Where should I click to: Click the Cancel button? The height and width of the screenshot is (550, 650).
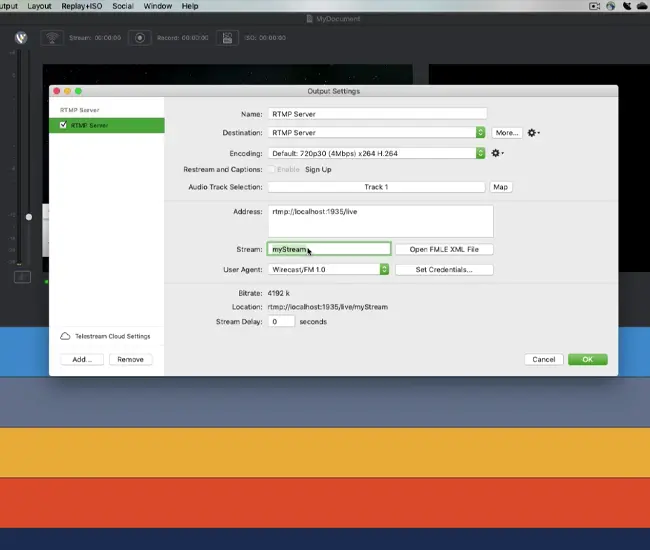(543, 359)
